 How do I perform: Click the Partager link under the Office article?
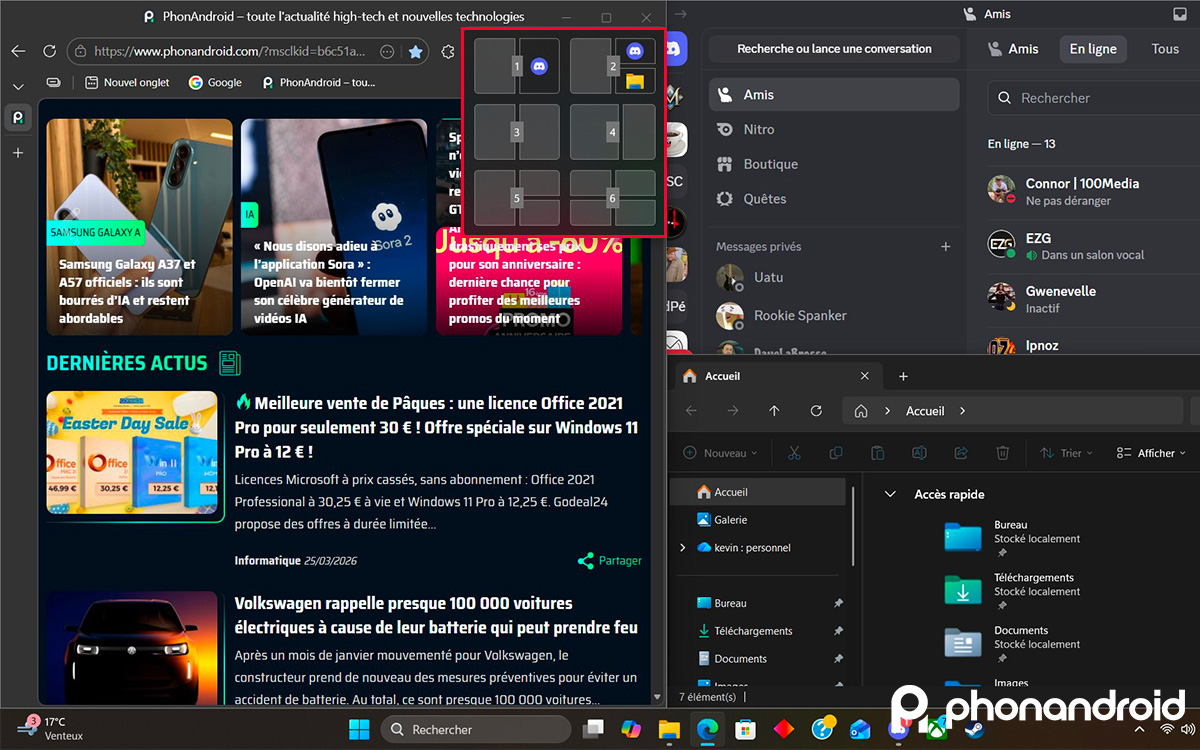click(x=609, y=560)
